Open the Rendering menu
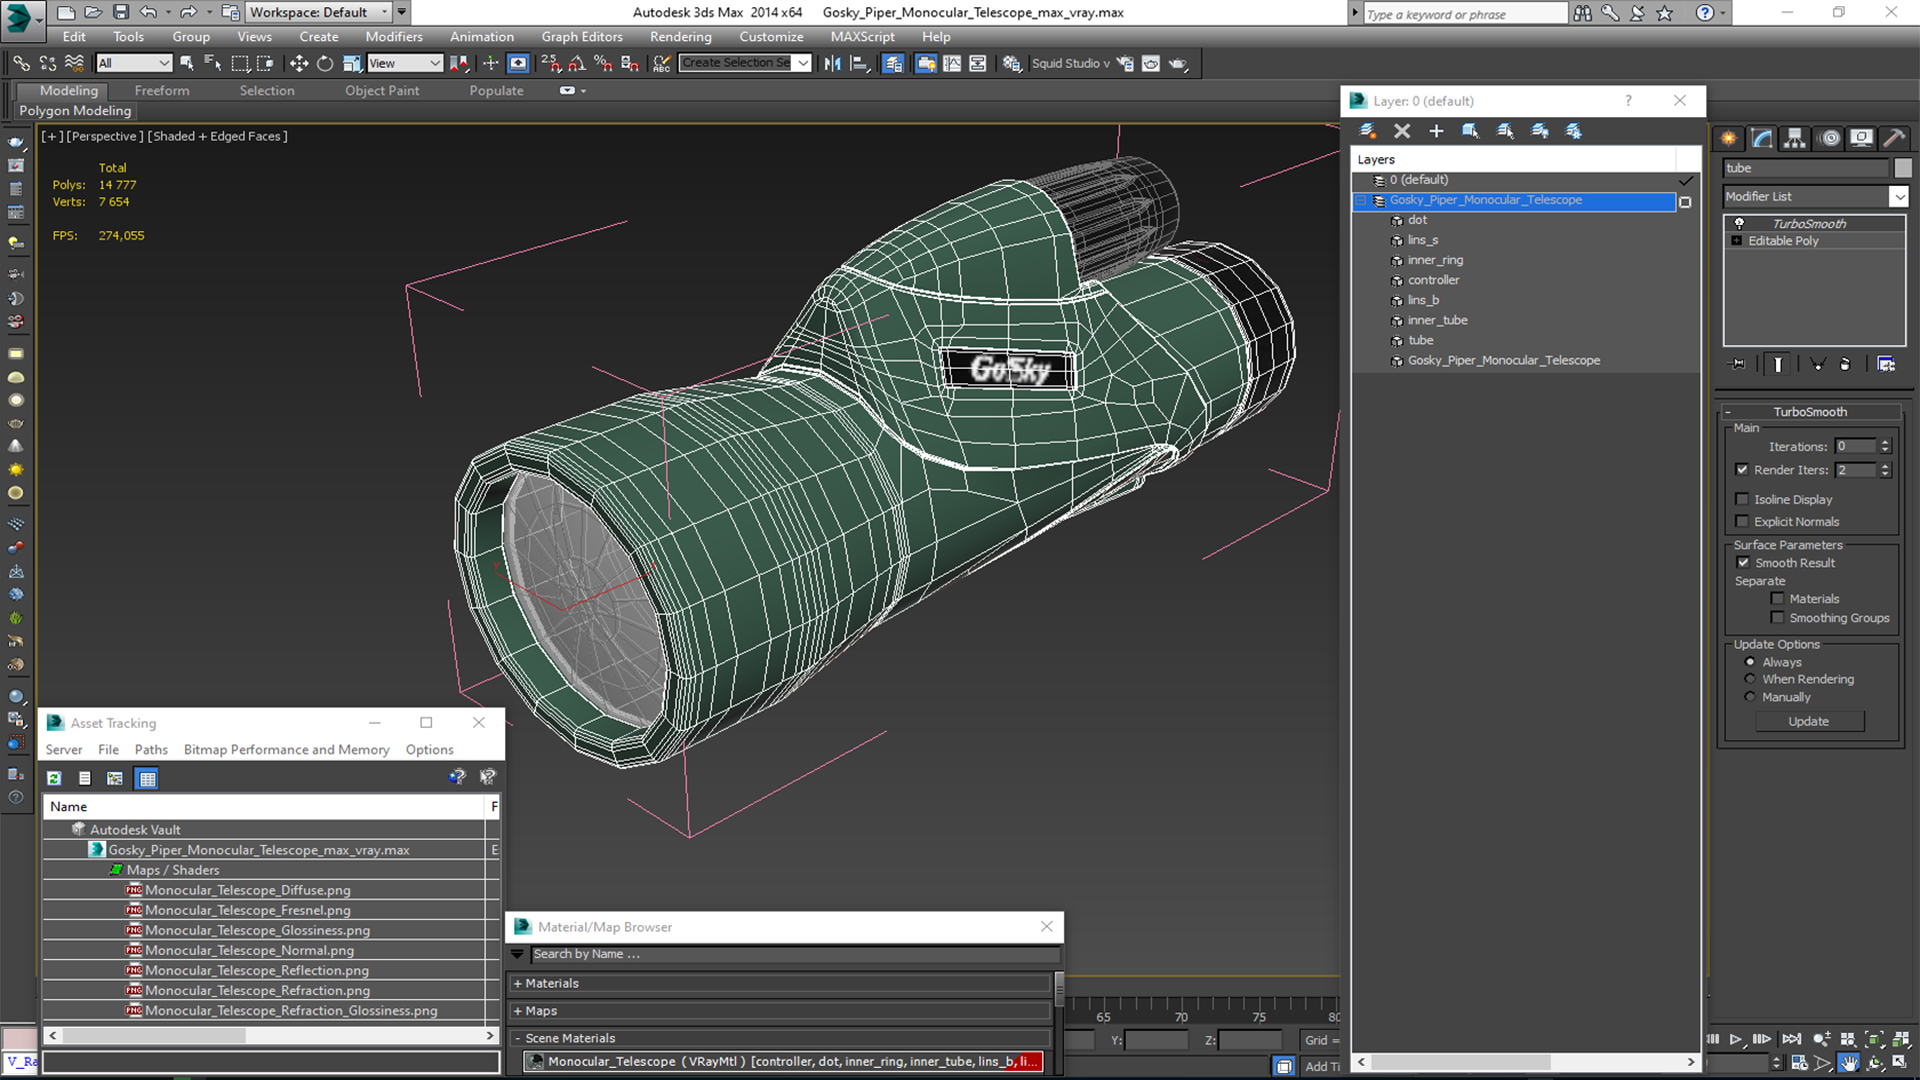Screen dimensions: 1920x1080 680,37
